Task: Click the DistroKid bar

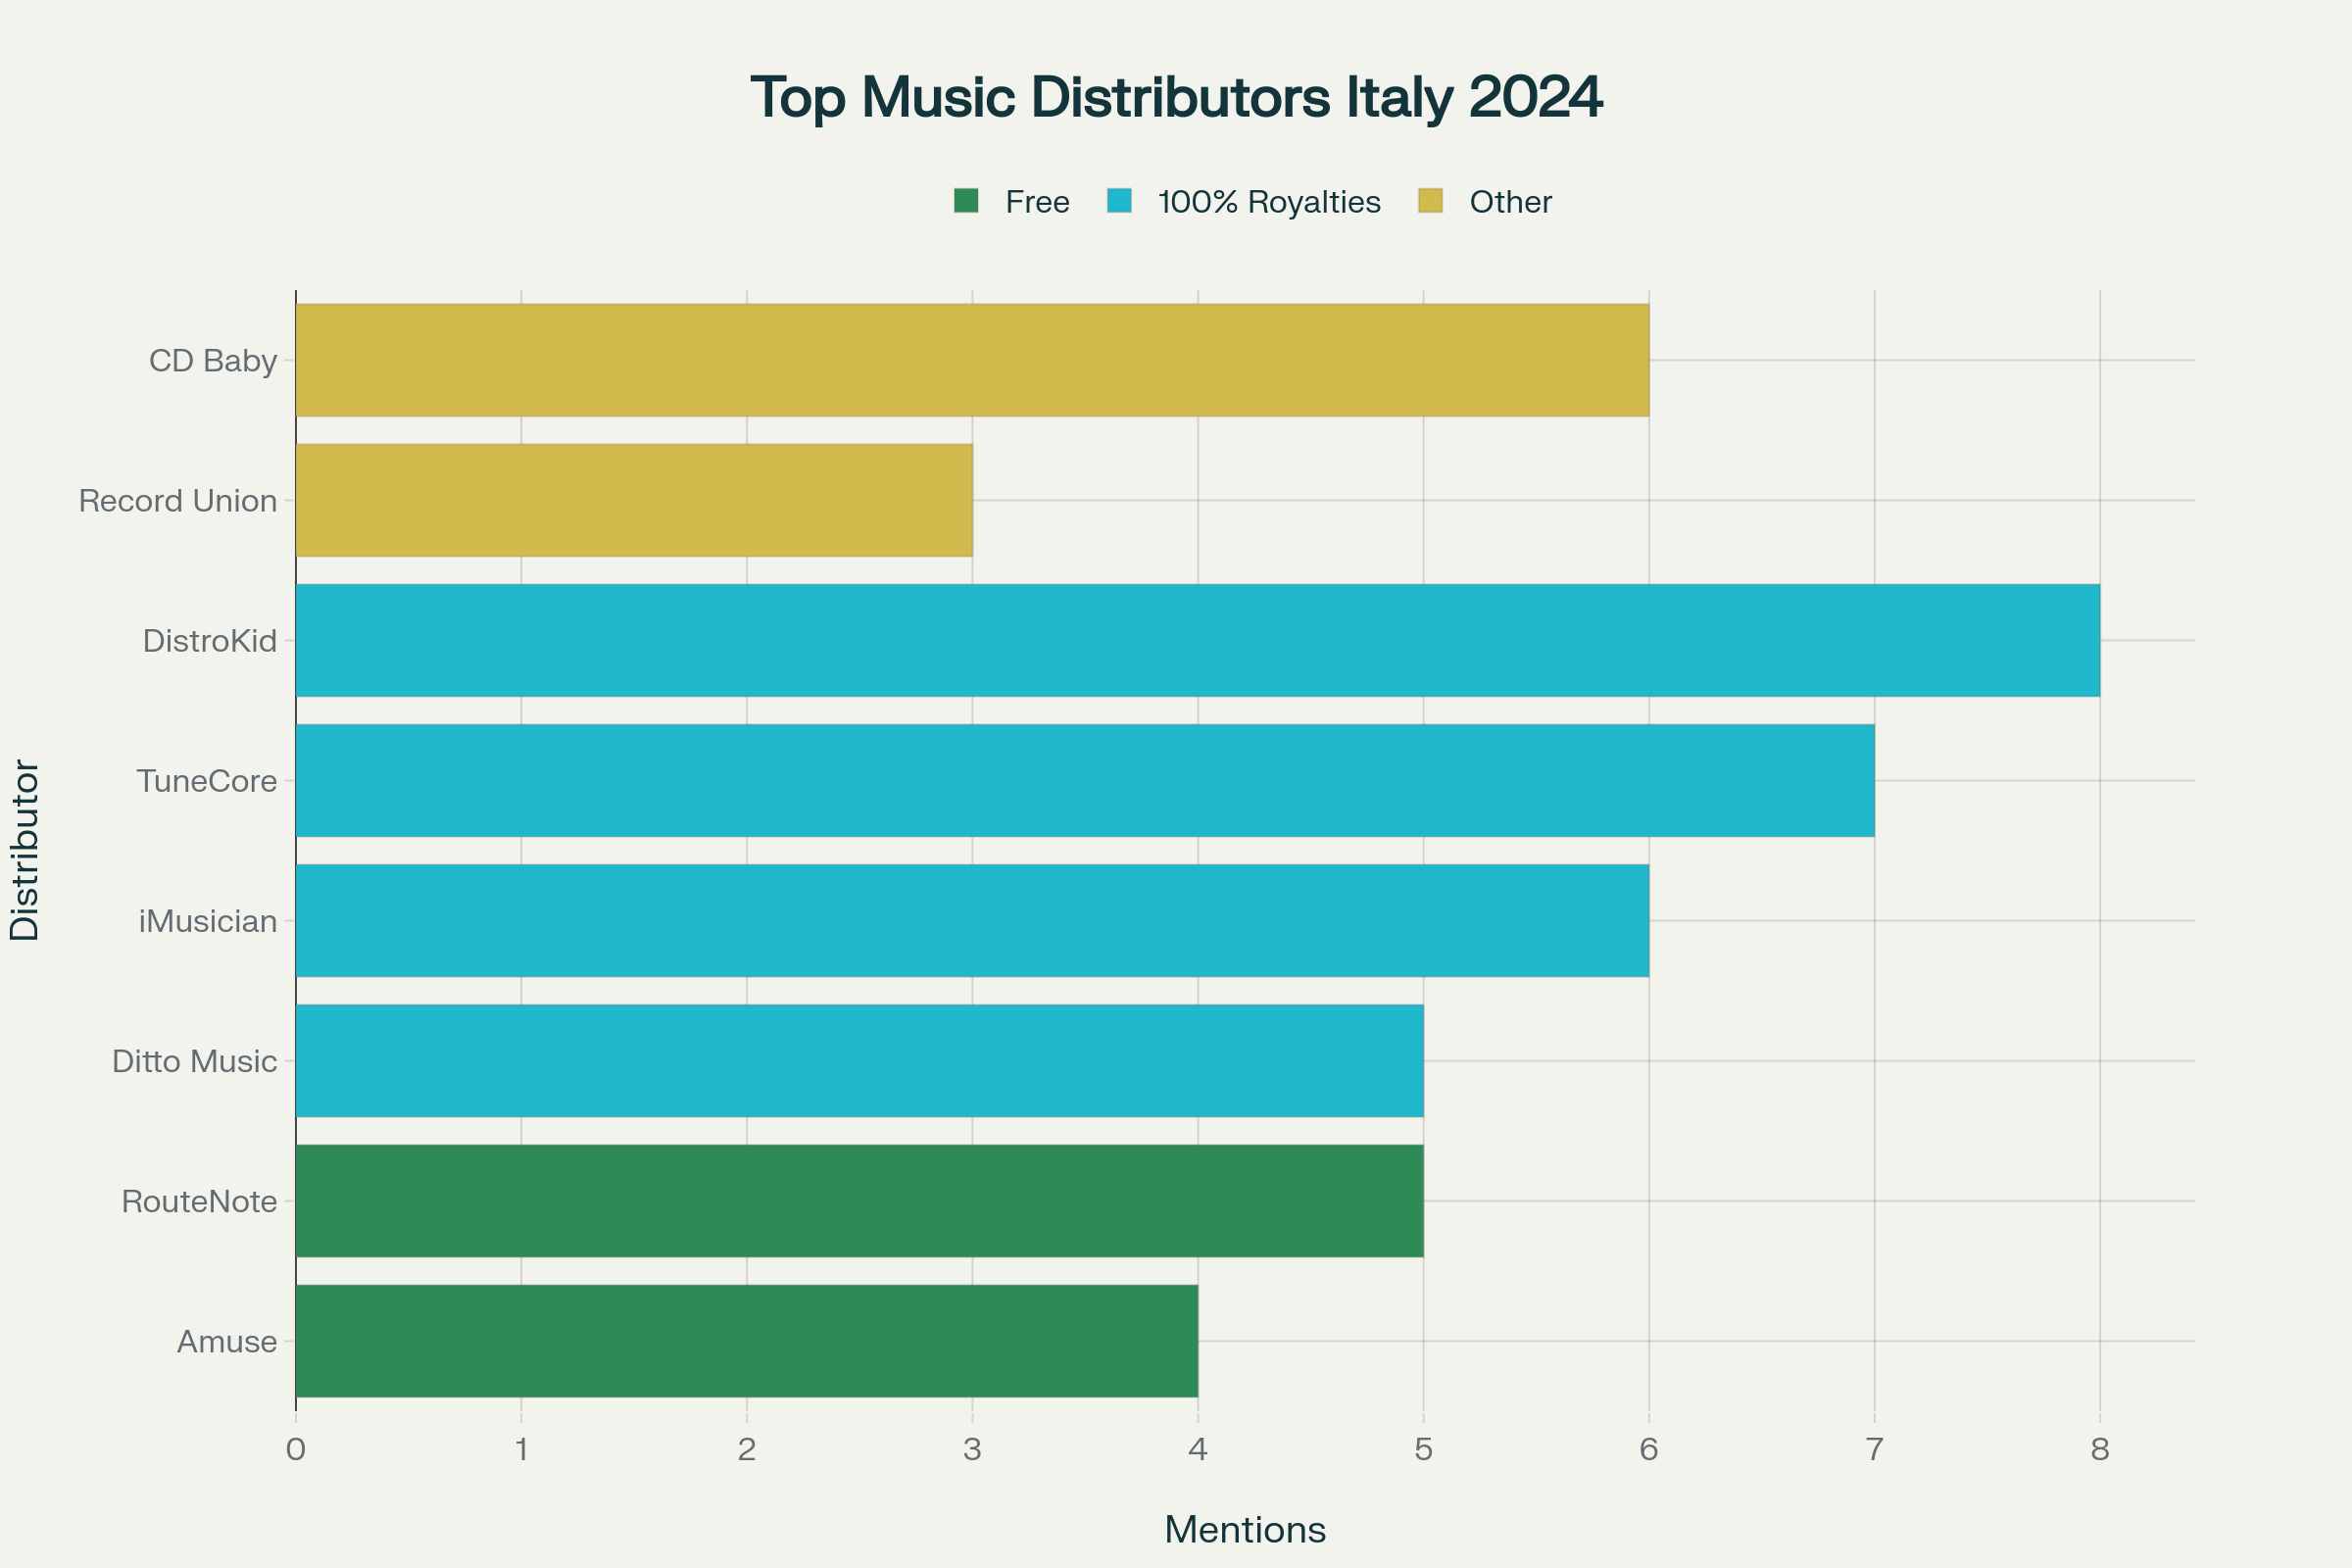Action: (x=1197, y=640)
